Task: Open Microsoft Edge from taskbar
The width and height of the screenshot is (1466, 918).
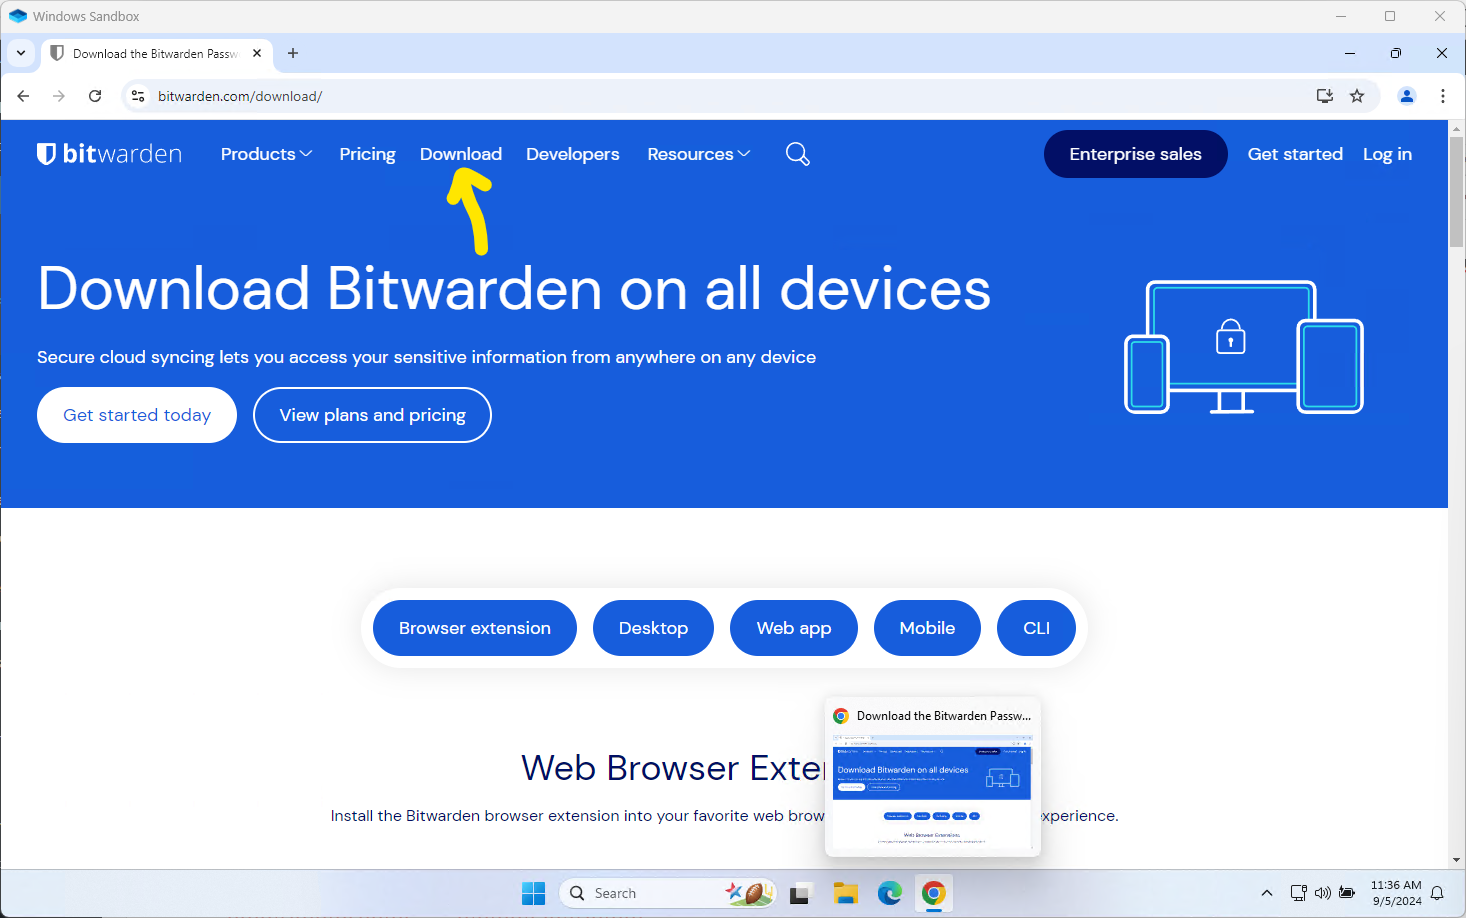Action: pyautogui.click(x=890, y=893)
